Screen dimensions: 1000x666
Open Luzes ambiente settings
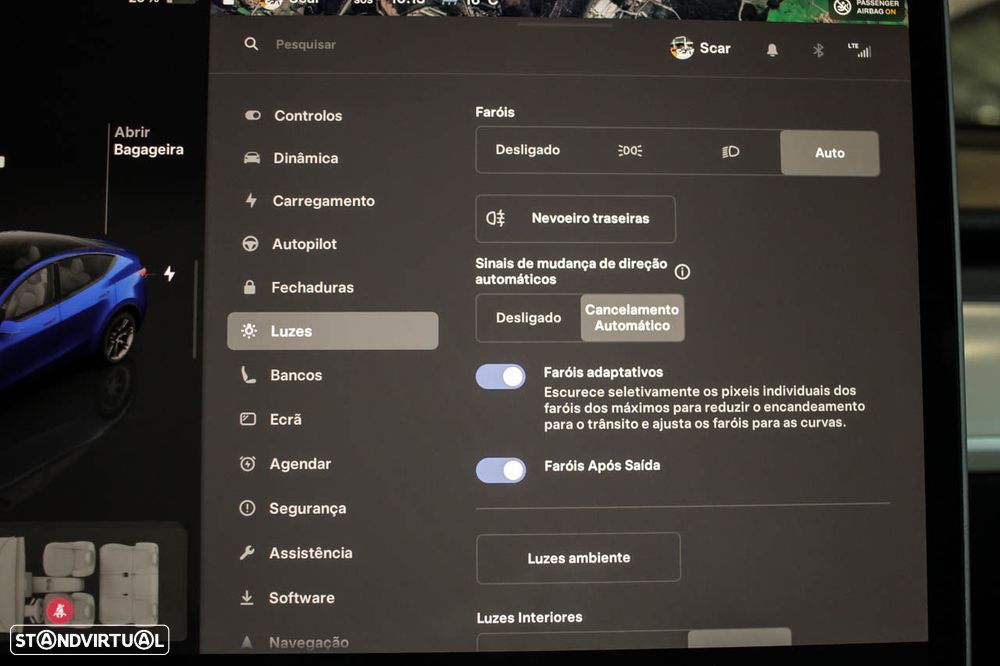point(578,558)
